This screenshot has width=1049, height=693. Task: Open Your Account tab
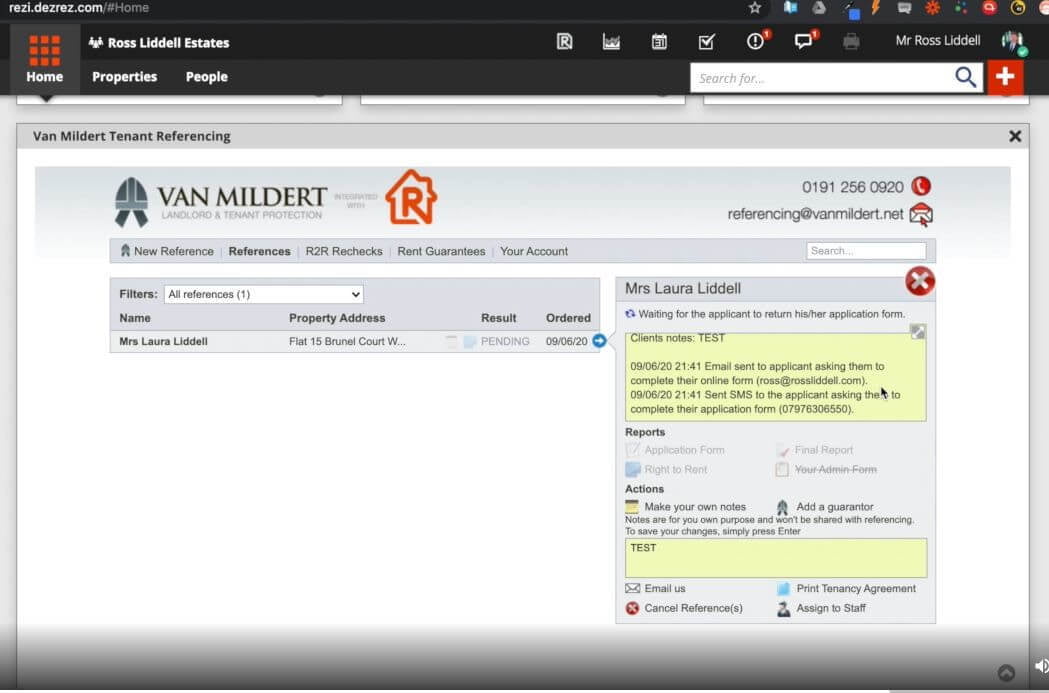[x=534, y=251]
